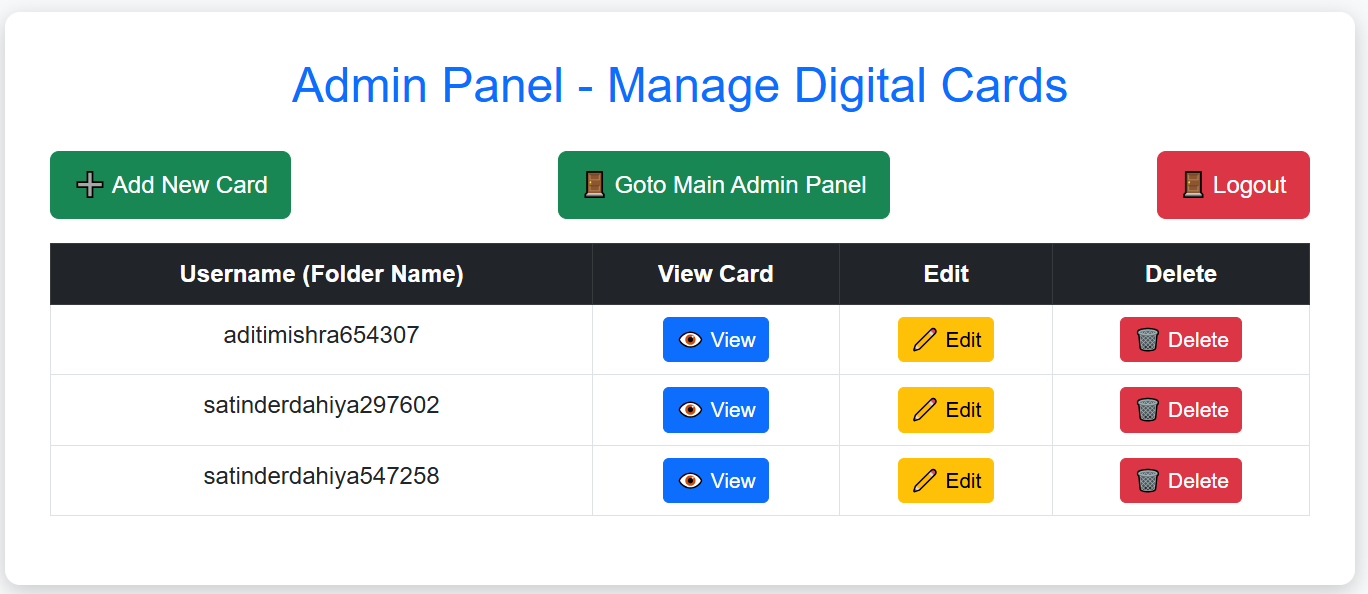Click the eye icon for satinderdahiya297602's card

(x=691, y=410)
